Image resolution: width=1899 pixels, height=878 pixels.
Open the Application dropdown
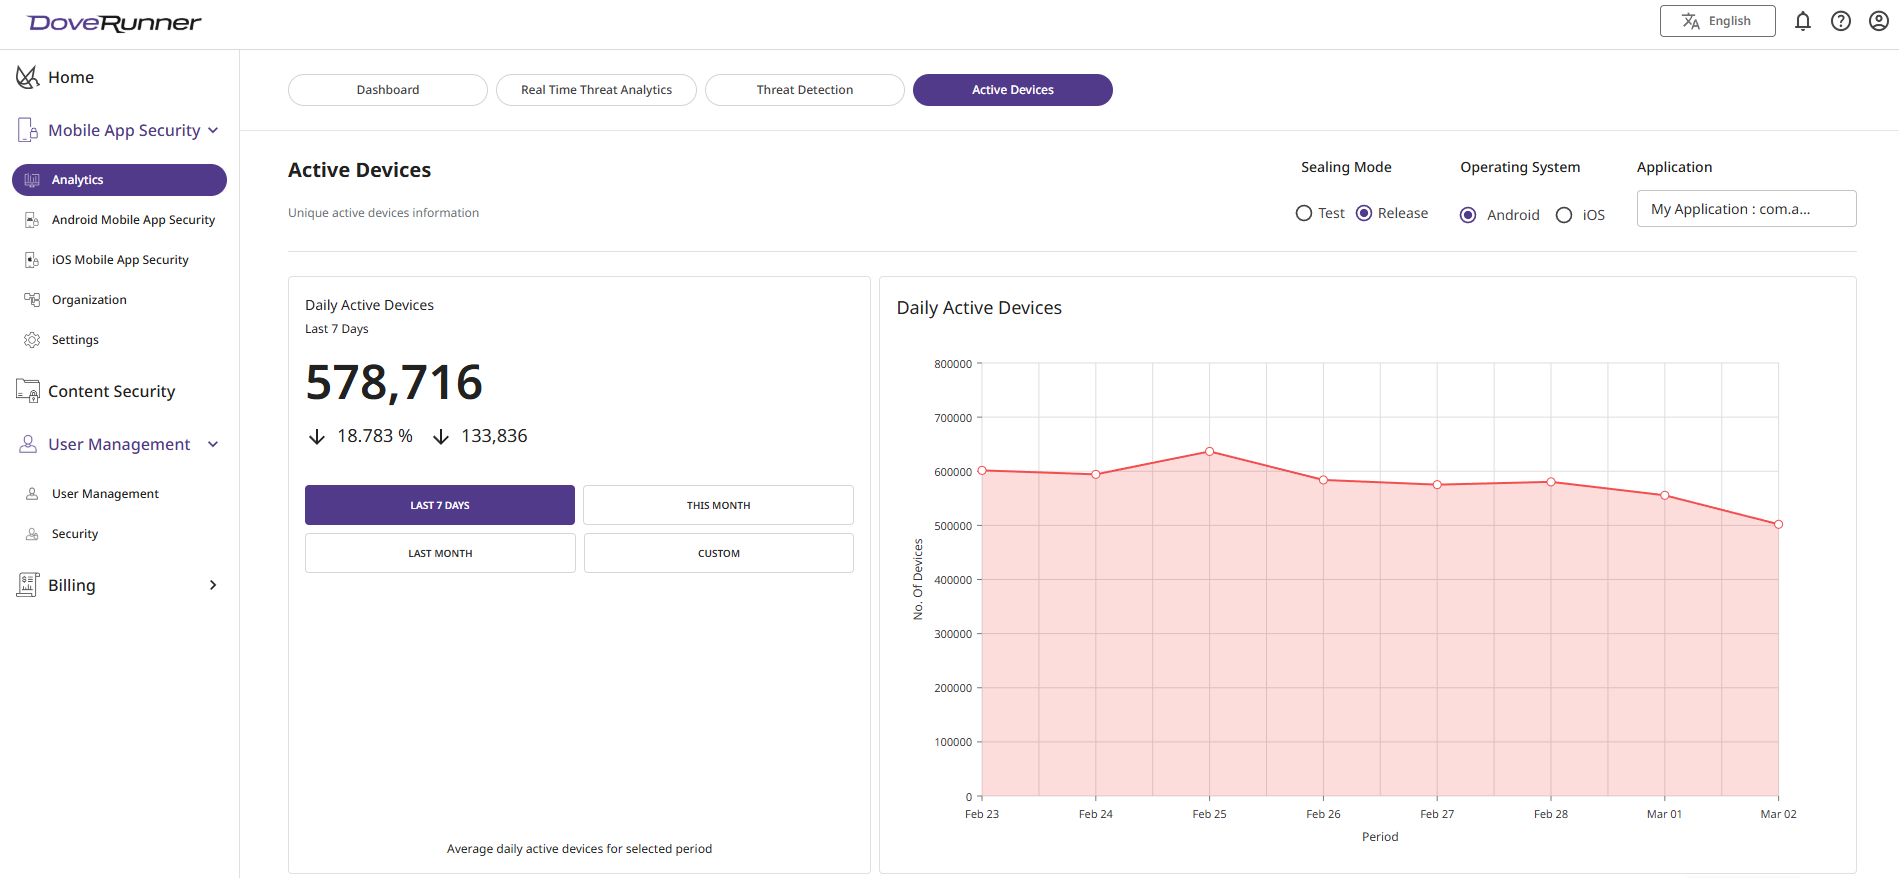1745,209
